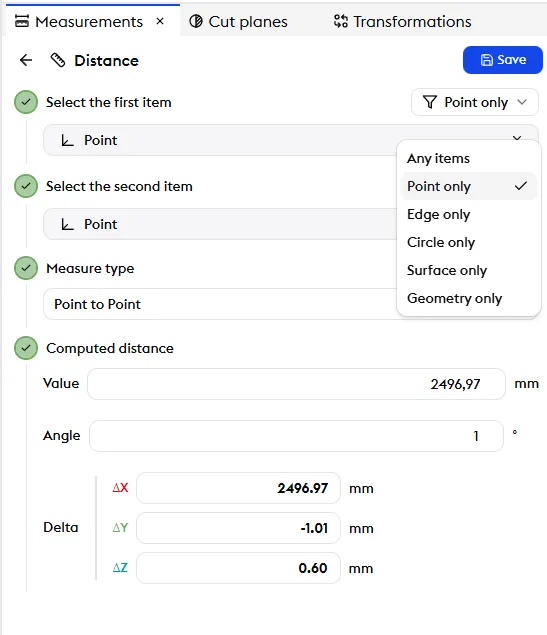Click the filter funnel icon
The image size is (547, 635).
tap(430, 102)
